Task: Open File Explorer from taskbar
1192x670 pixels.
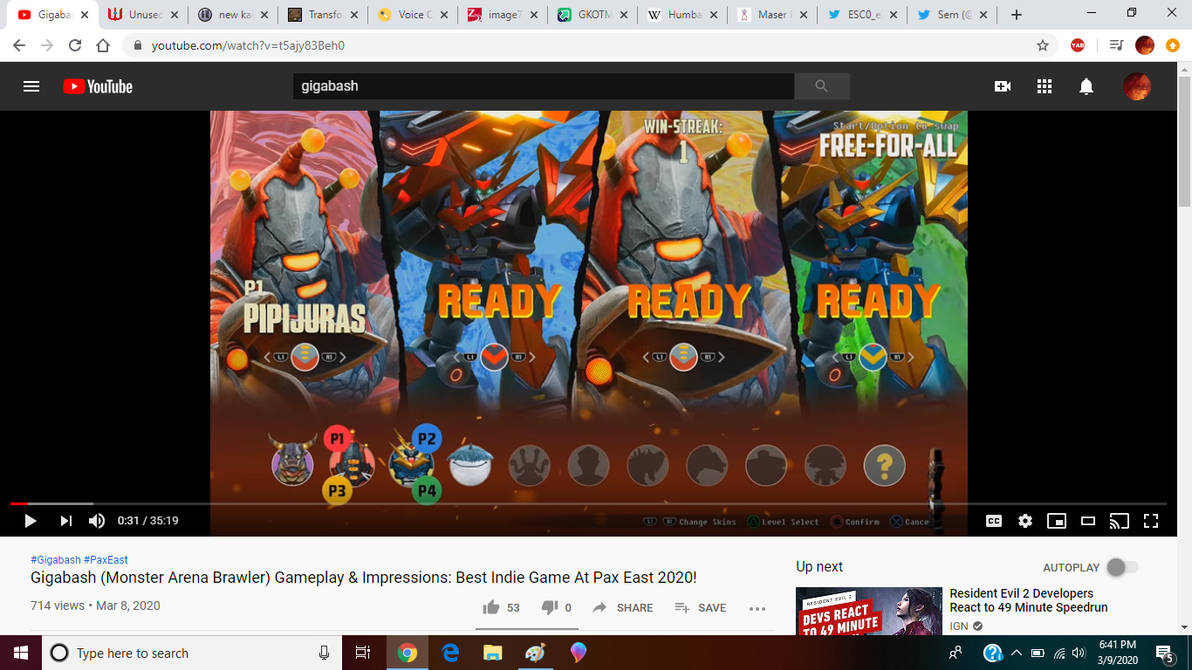Action: click(x=493, y=653)
